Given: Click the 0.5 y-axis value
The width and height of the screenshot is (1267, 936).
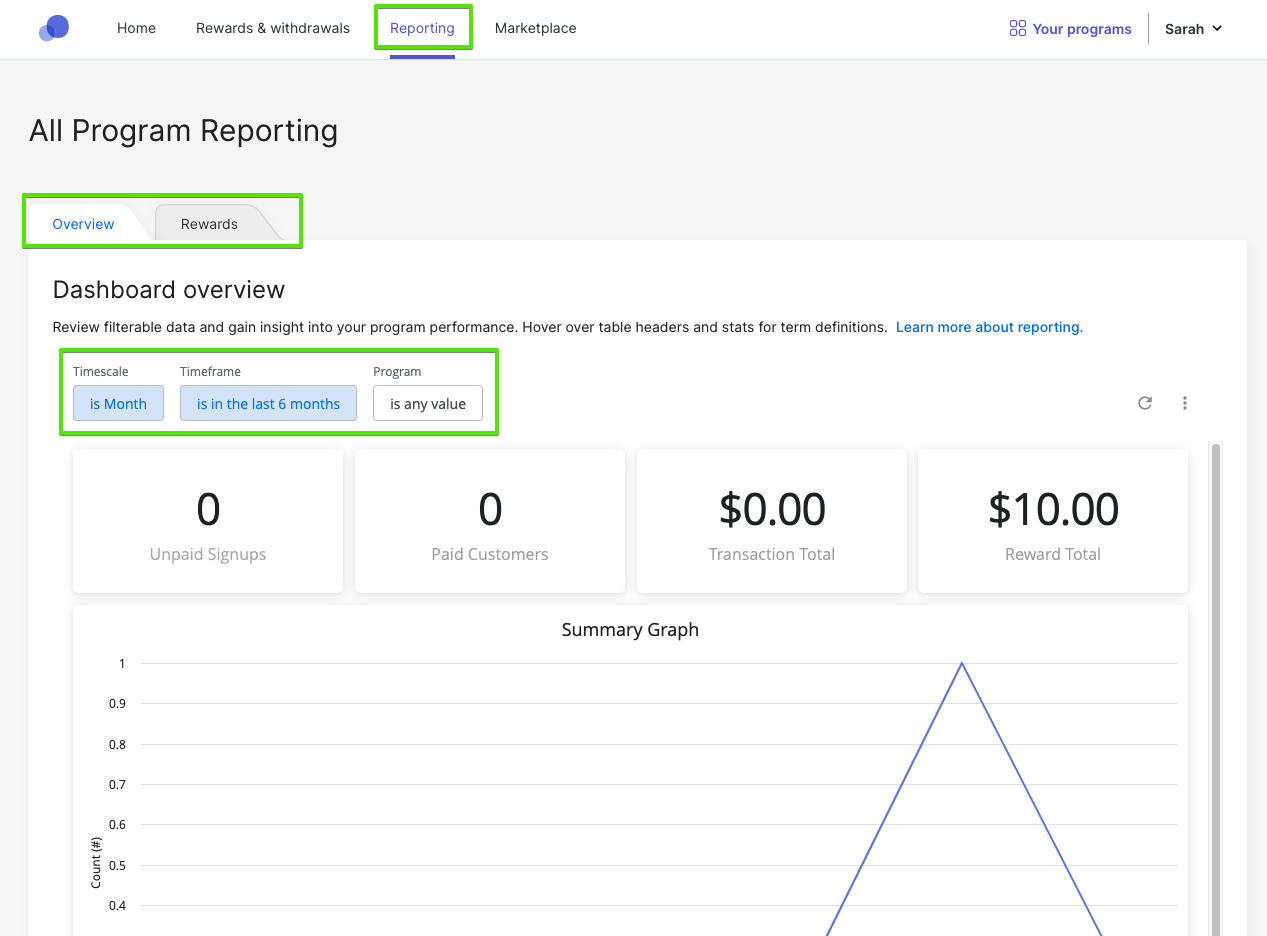Looking at the screenshot, I should click(117, 865).
